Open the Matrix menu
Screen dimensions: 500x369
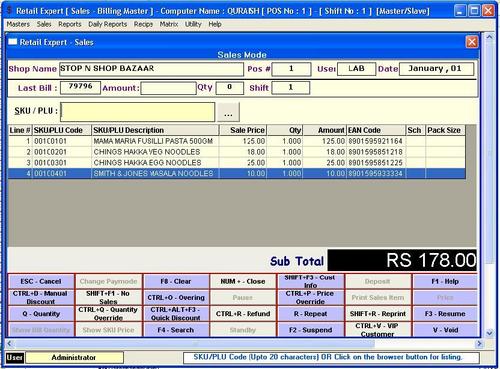[169, 24]
